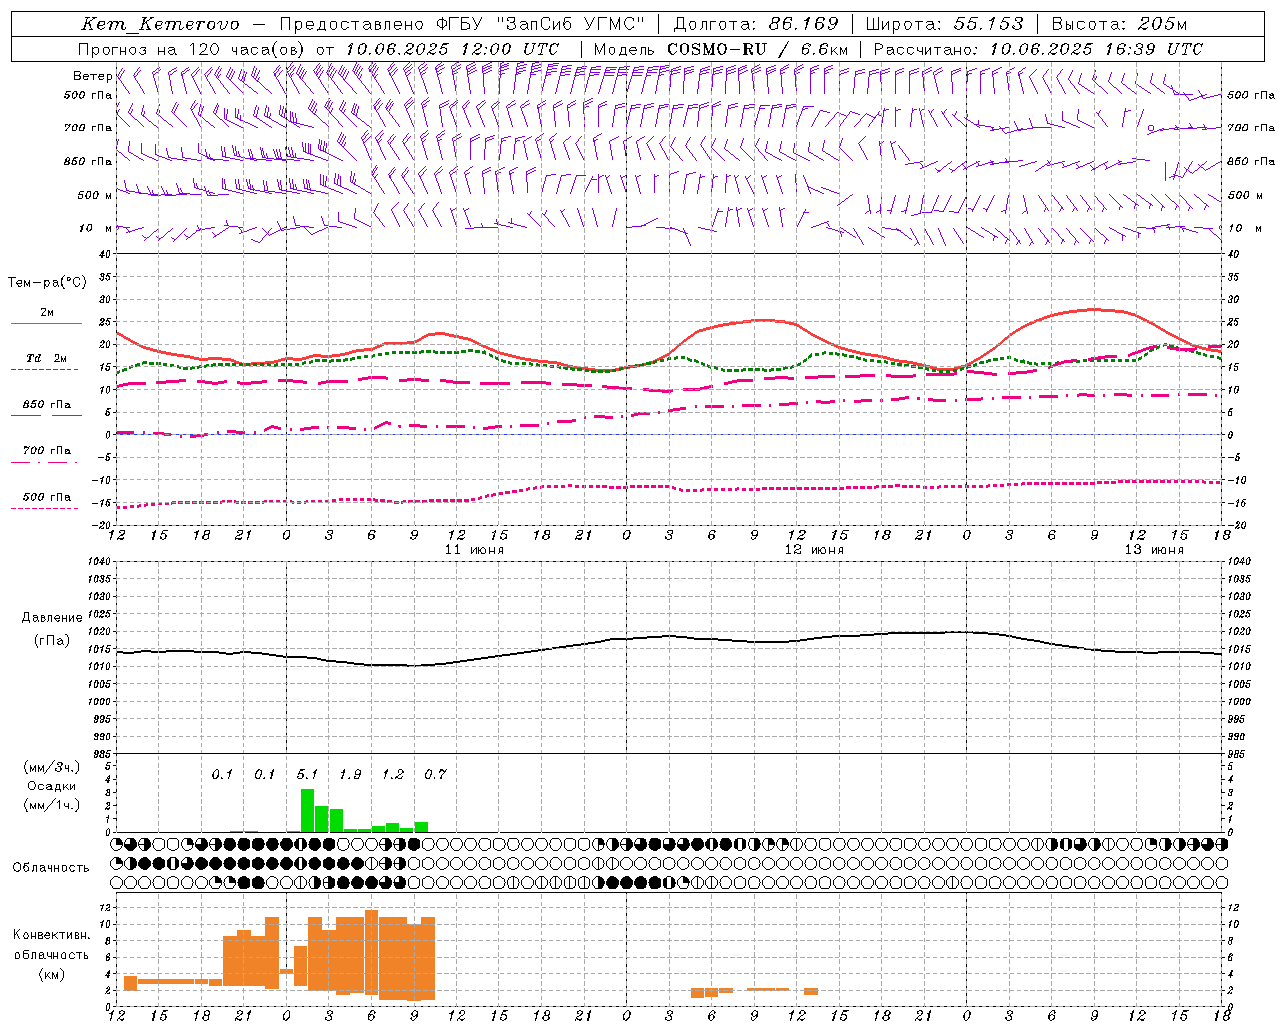Click the elevation text Высота: 205м

(1119, 24)
